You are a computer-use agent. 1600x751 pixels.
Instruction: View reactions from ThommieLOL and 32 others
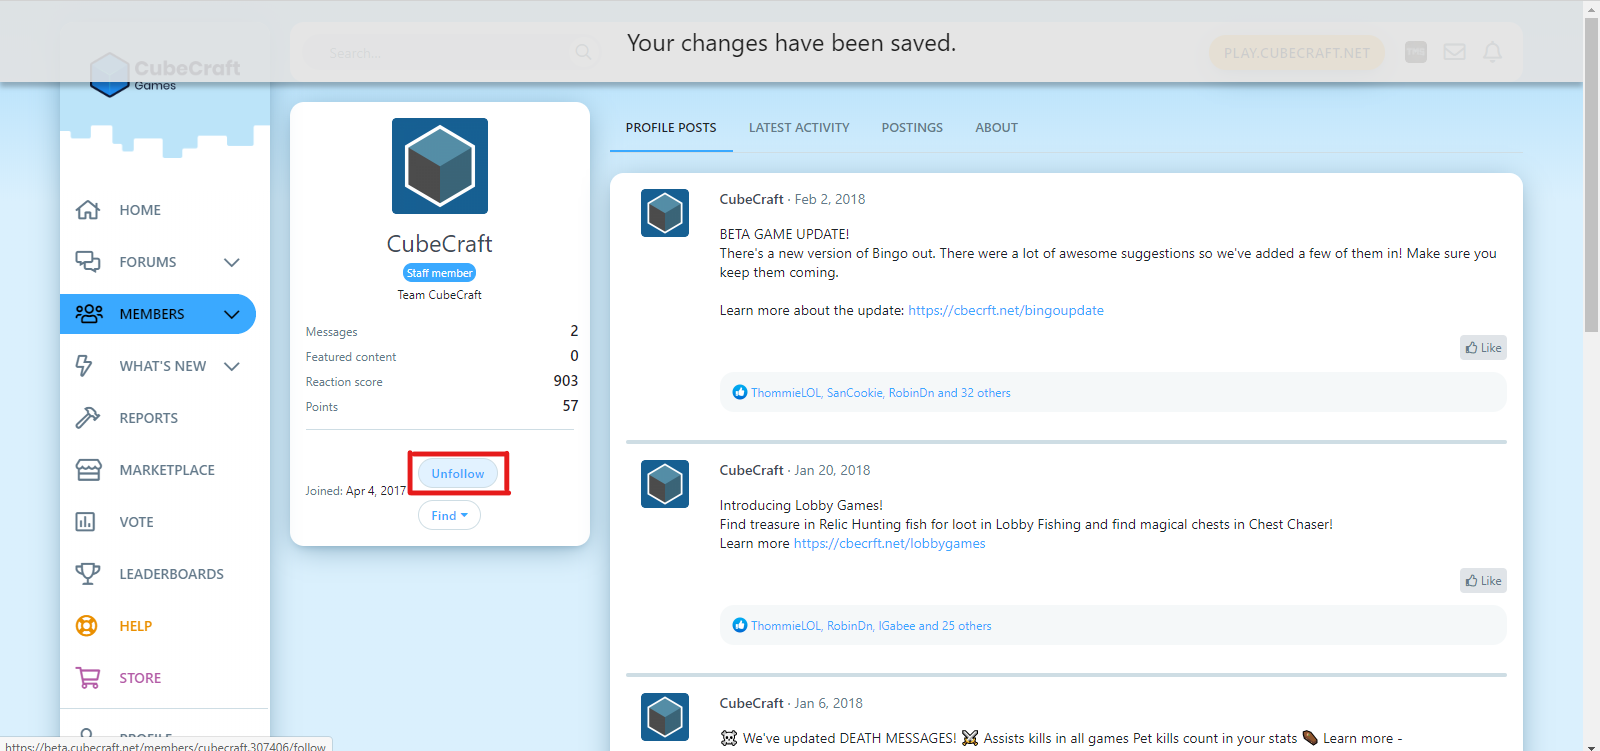(x=881, y=393)
